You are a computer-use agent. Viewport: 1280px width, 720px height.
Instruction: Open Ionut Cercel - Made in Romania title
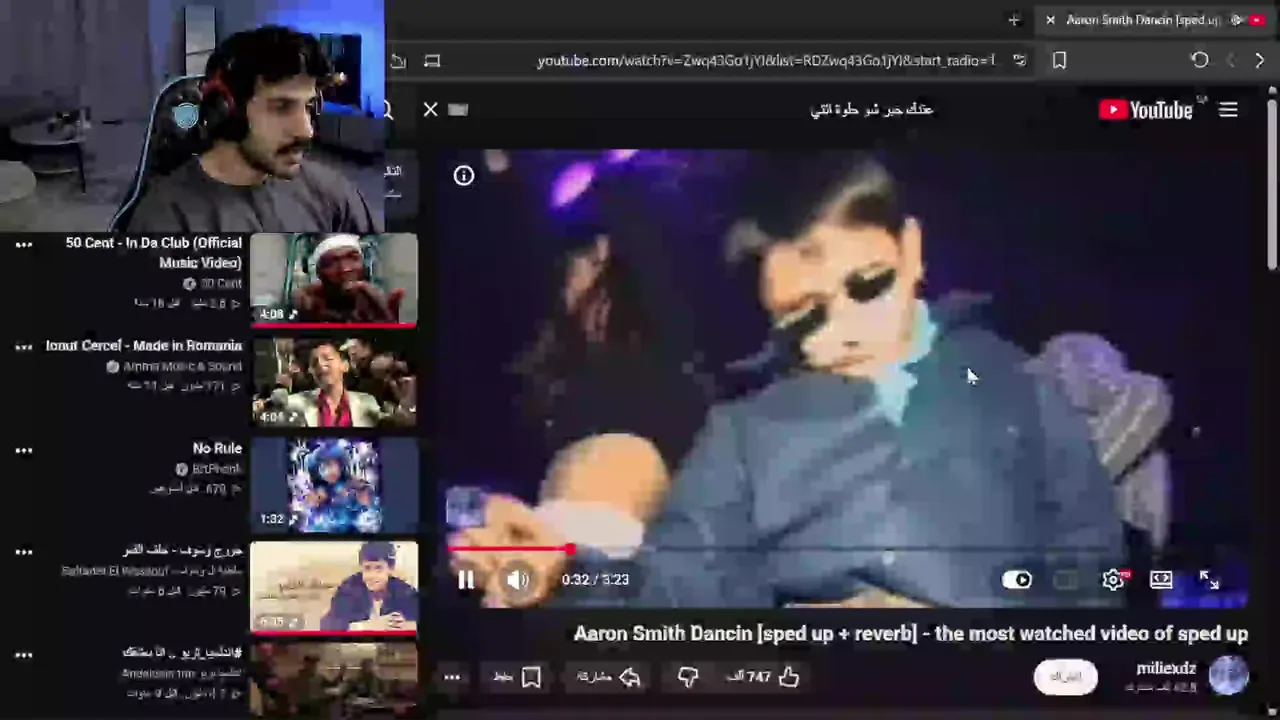pos(144,346)
